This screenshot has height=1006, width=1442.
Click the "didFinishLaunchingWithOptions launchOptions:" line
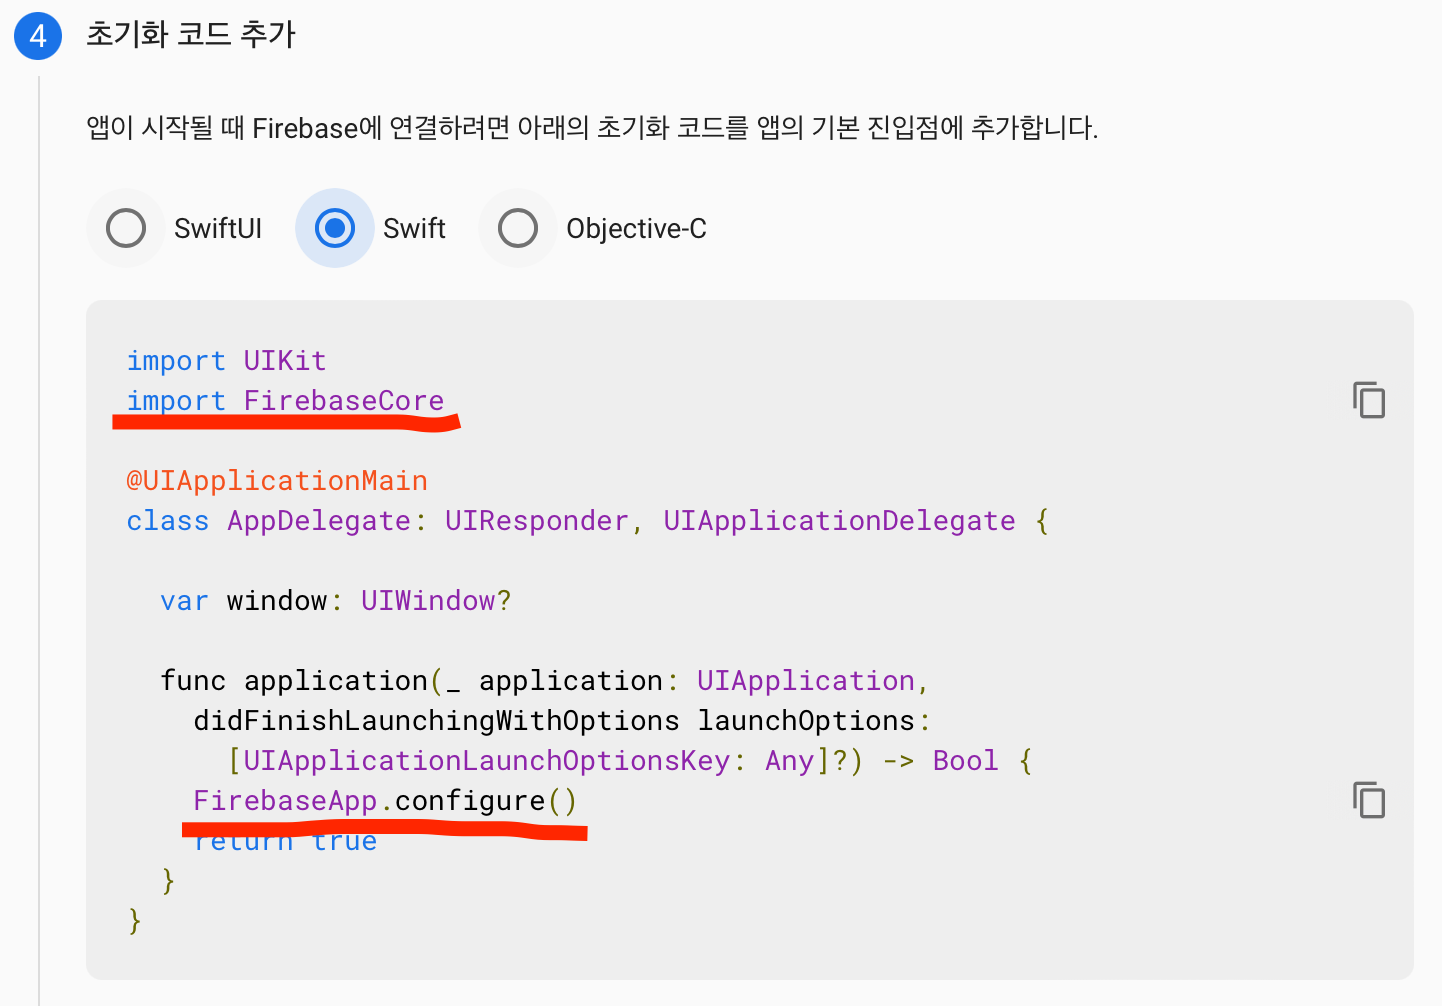coord(562,720)
